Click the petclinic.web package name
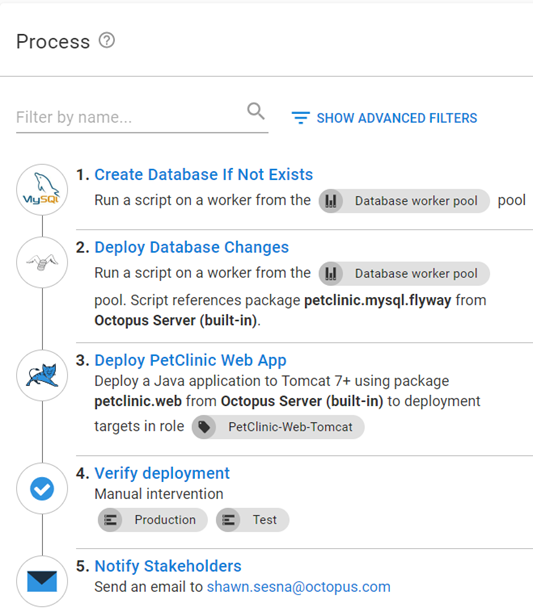This screenshot has width=533, height=616. tap(138, 402)
